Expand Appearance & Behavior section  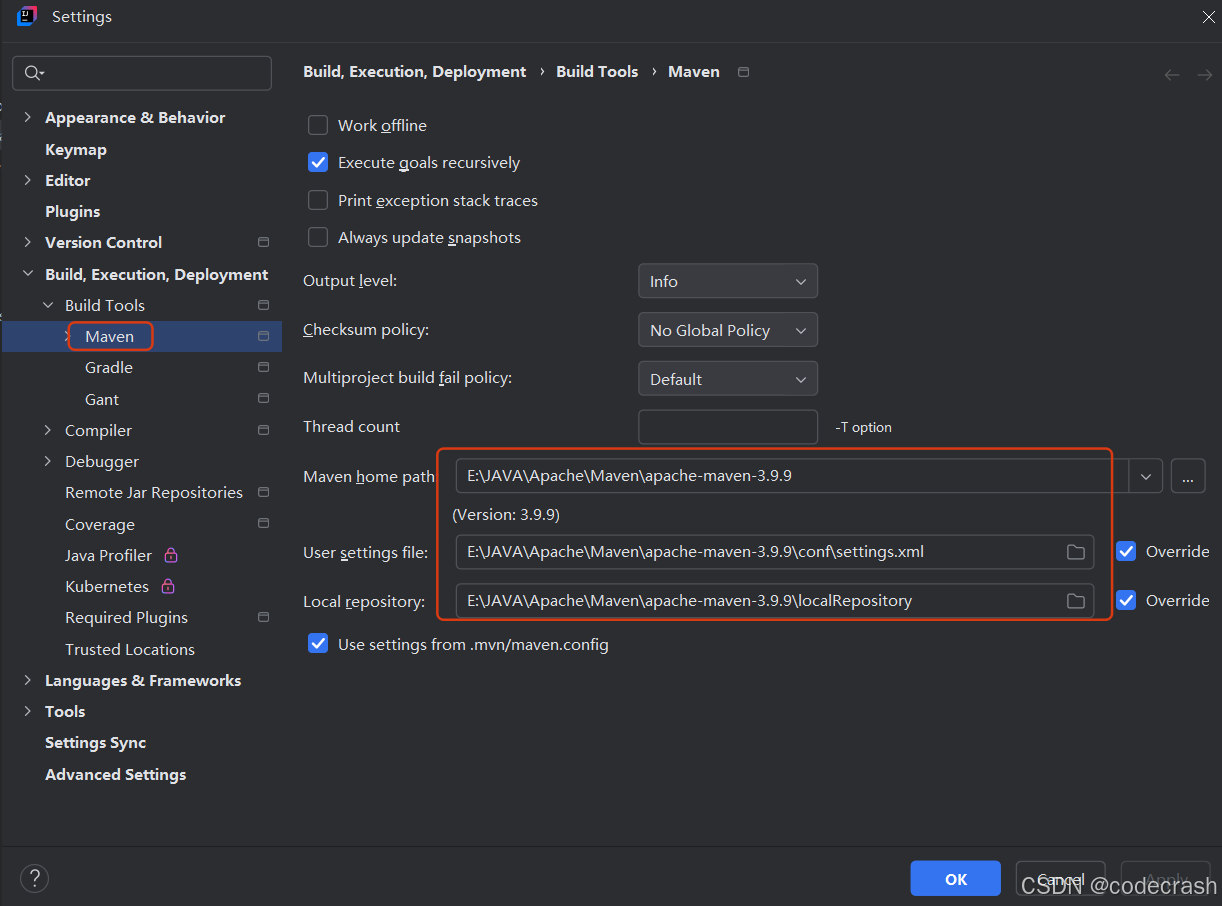28,117
